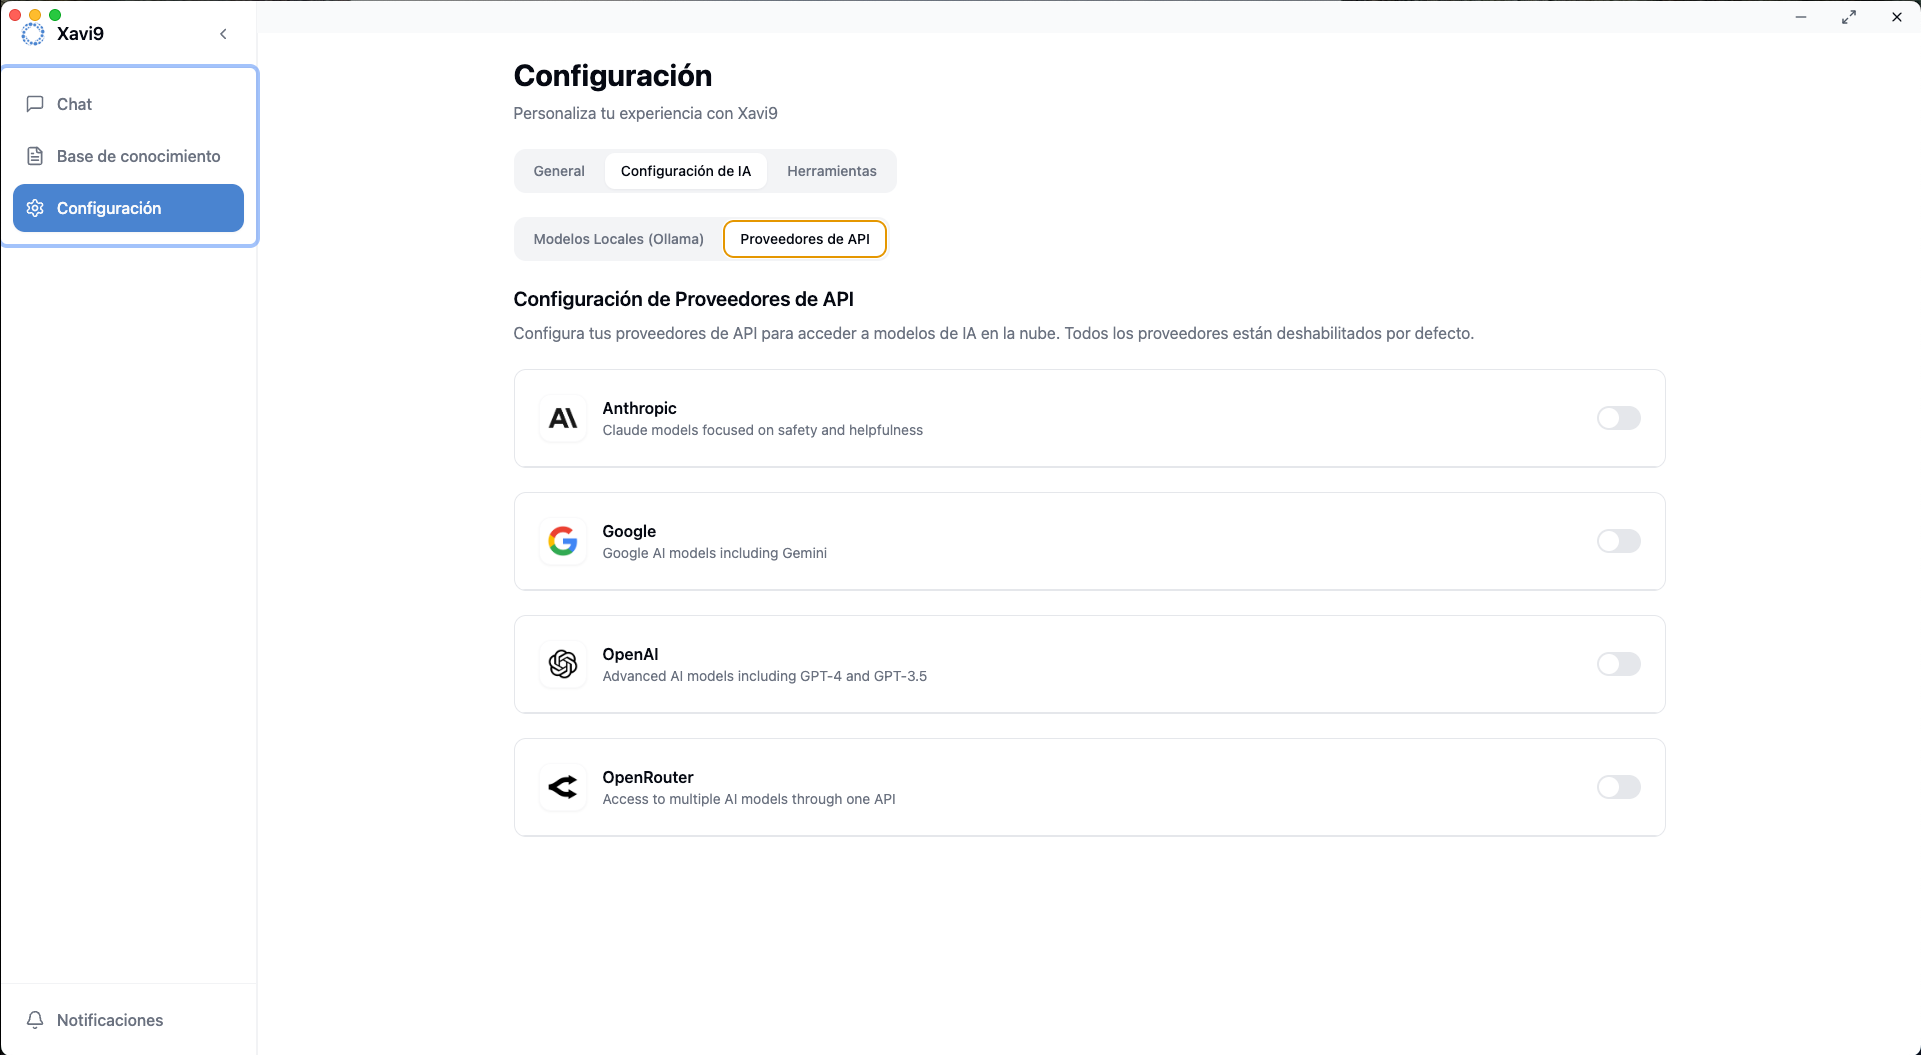Click the Xavi9 app logo icon
This screenshot has width=1921, height=1055.
(x=33, y=34)
